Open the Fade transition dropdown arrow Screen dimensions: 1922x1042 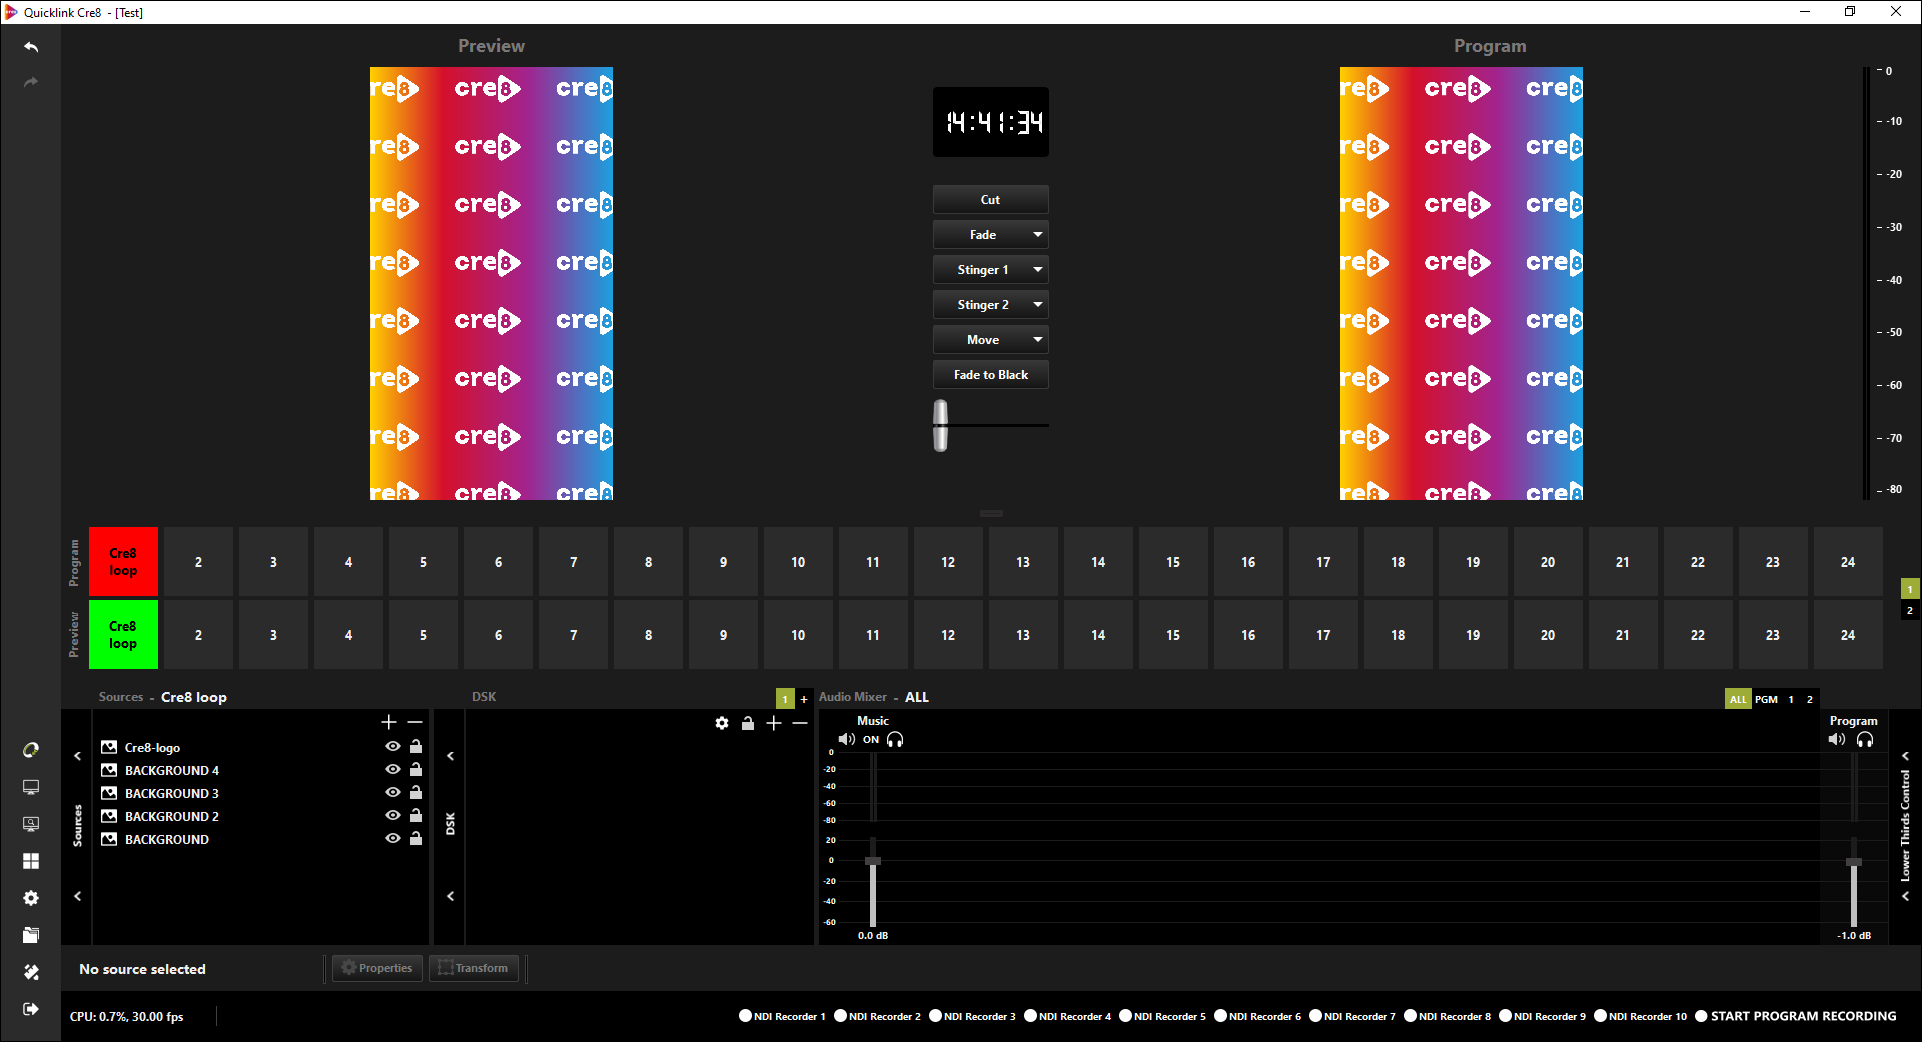tap(1038, 235)
